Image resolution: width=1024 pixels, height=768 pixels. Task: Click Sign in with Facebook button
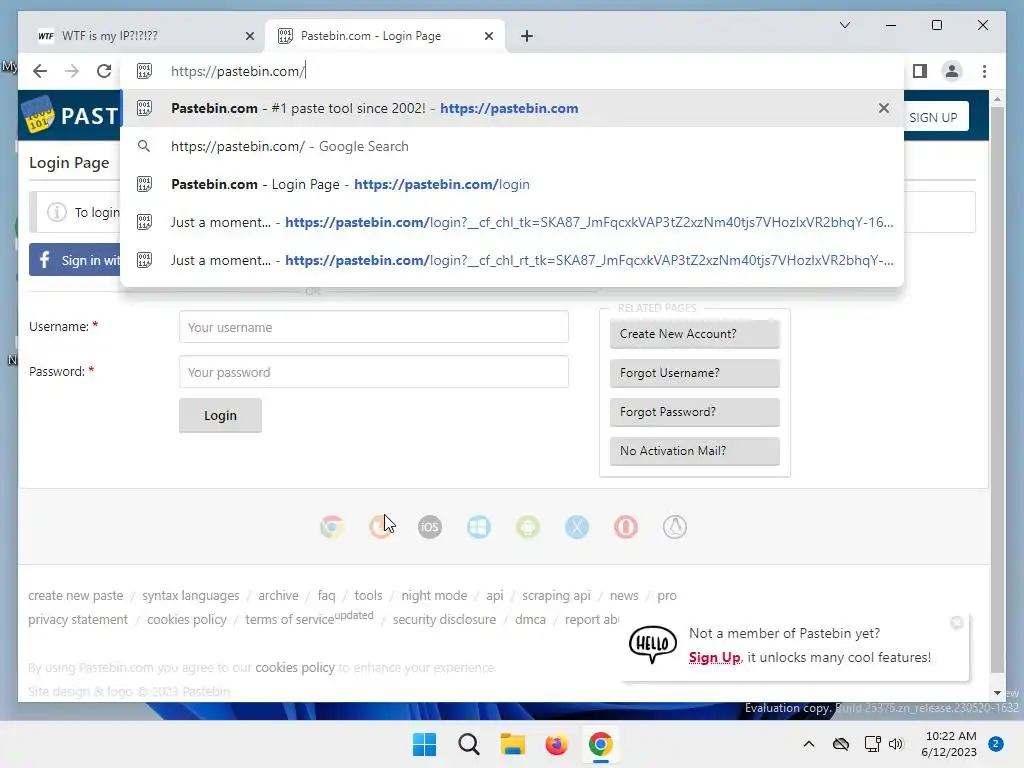pos(74,260)
